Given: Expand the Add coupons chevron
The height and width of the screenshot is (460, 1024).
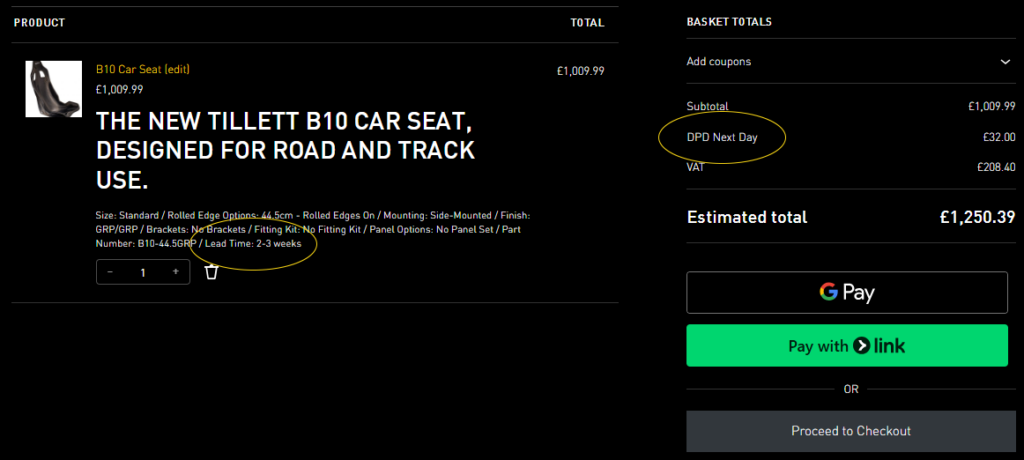Looking at the screenshot, I should coord(1005,62).
